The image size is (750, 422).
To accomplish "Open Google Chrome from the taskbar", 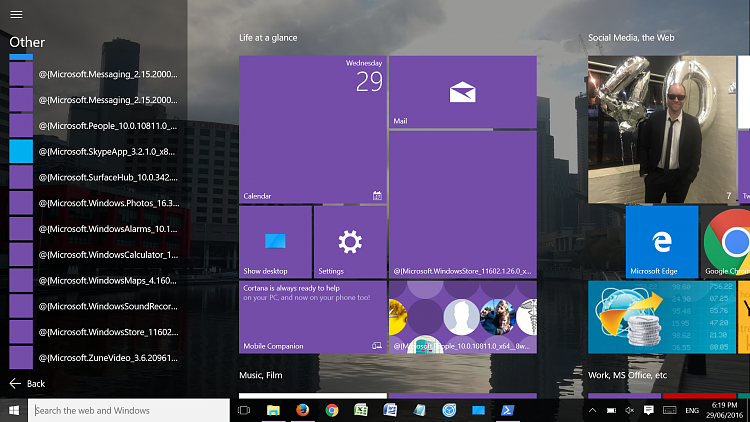I will [x=331, y=410].
